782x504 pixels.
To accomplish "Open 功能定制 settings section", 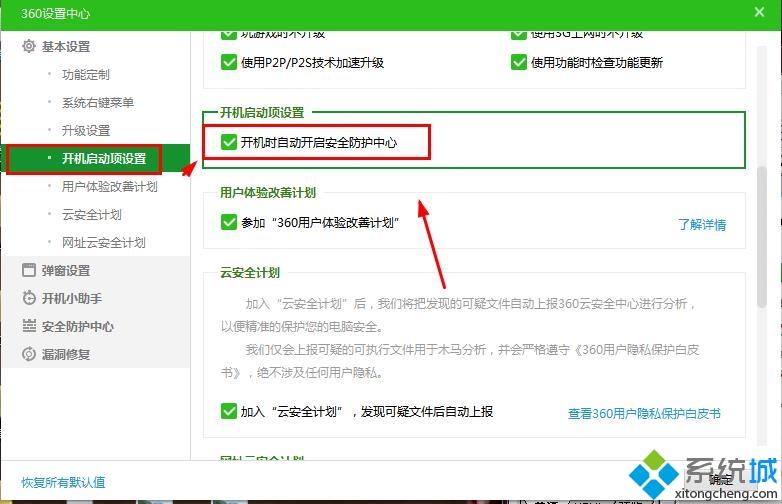I will point(85,75).
